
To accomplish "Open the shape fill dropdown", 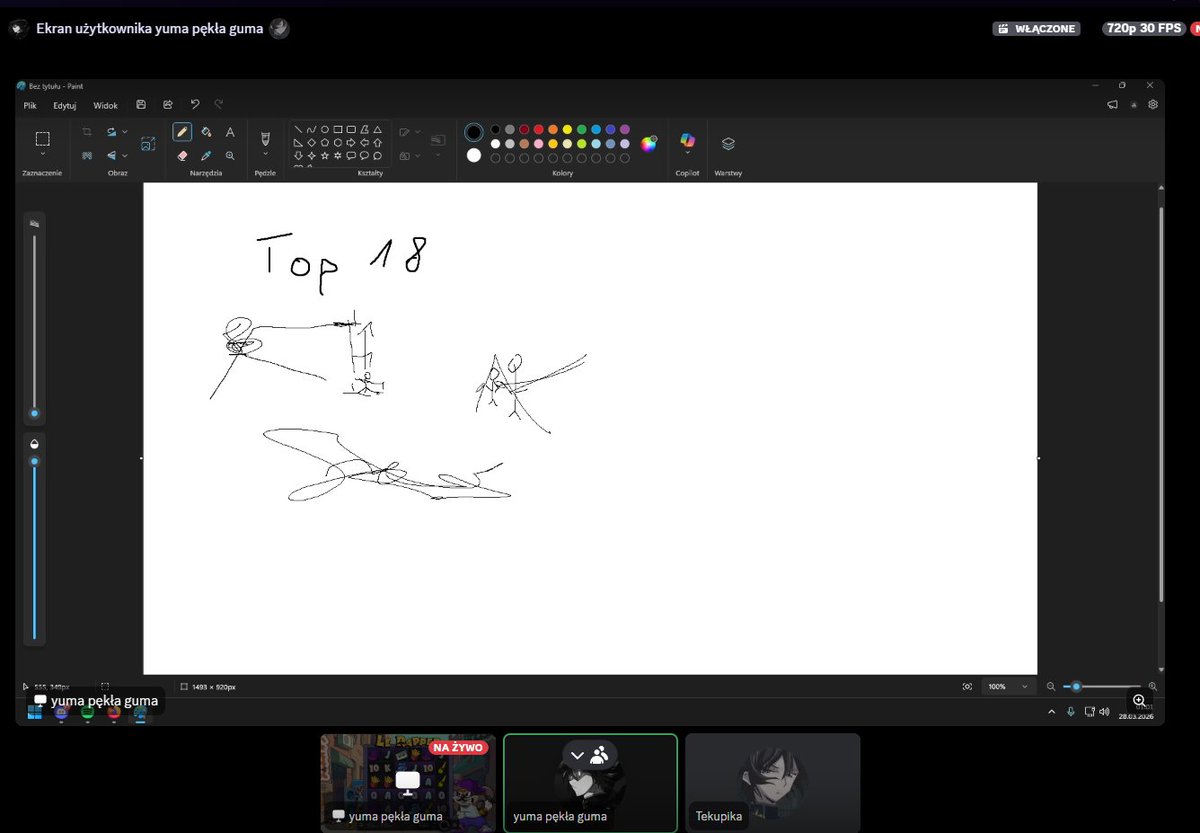I will click(418, 156).
